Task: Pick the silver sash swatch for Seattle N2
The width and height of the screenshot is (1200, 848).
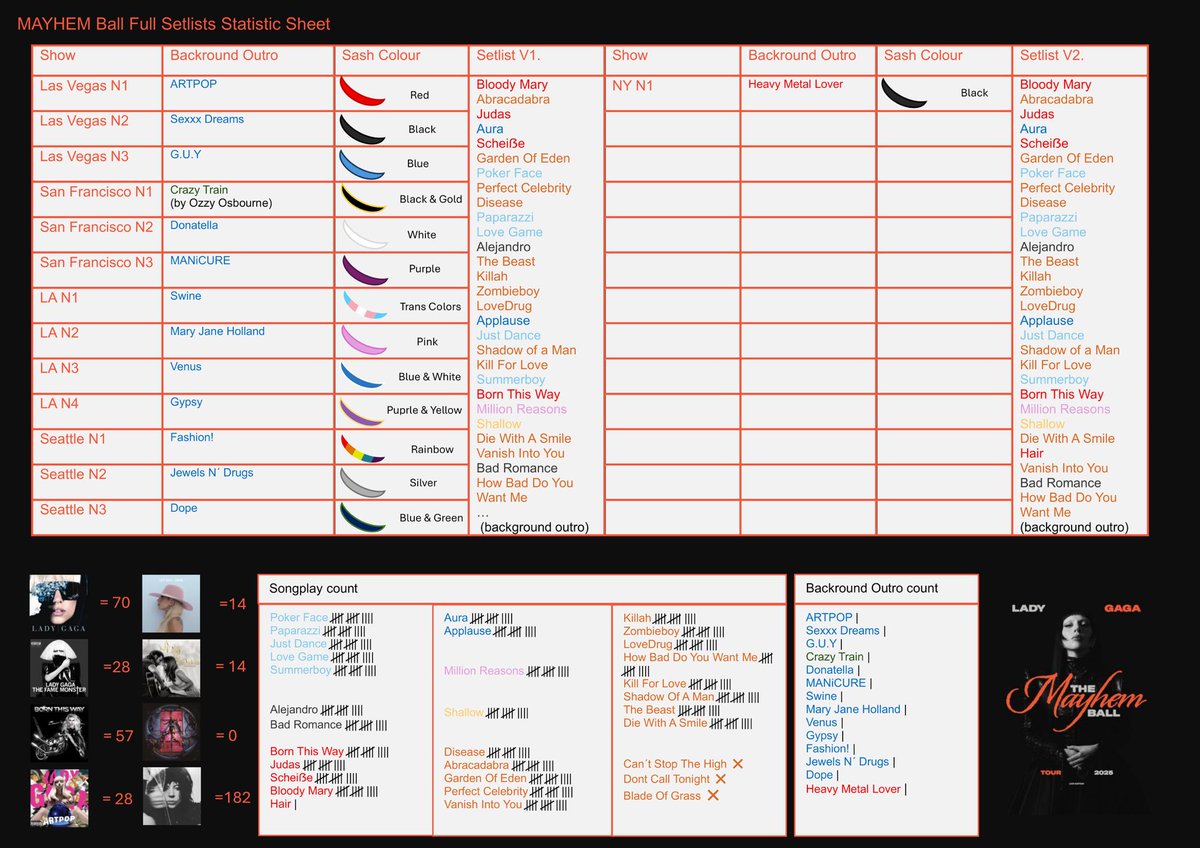Action: 363,482
